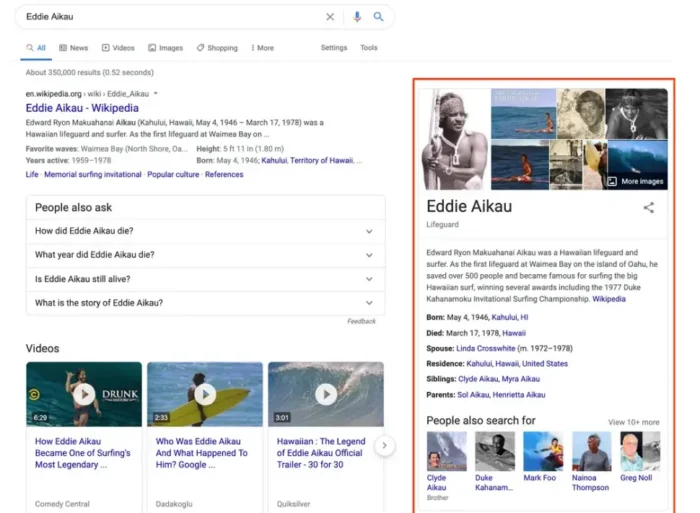Expand 'Is Eddie Aikau still alive?'
This screenshot has width=700, height=513.
click(205, 279)
